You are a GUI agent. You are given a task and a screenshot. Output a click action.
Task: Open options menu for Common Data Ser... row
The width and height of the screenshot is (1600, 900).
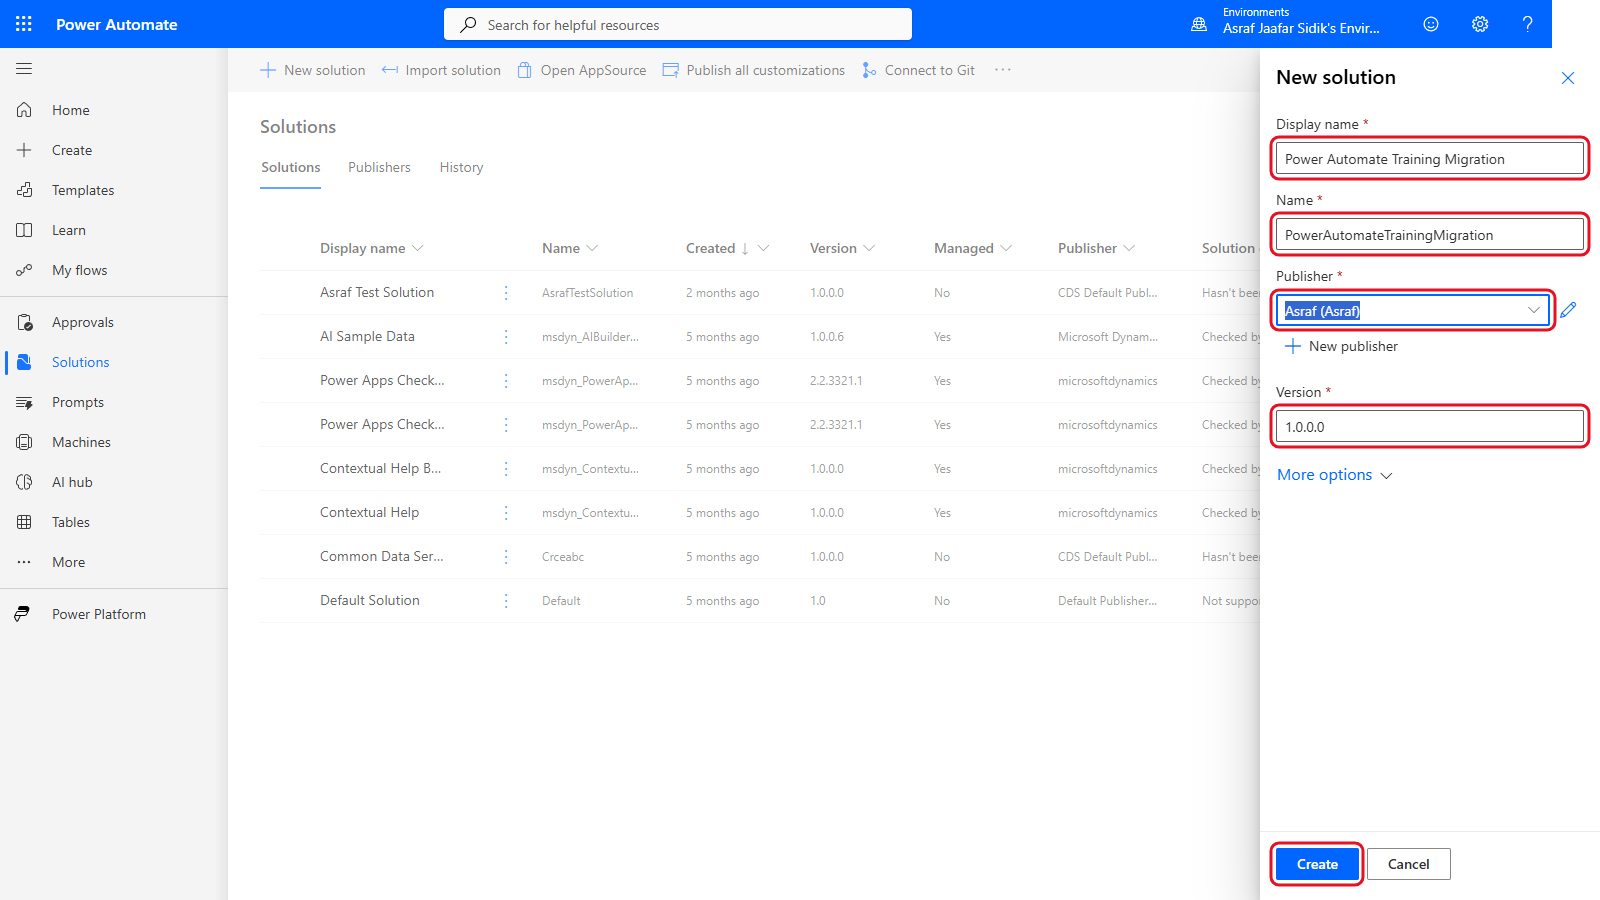pyautogui.click(x=506, y=557)
